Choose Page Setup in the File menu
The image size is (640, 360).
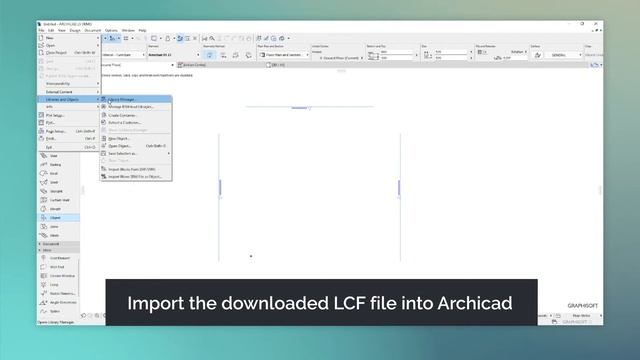[69, 131]
